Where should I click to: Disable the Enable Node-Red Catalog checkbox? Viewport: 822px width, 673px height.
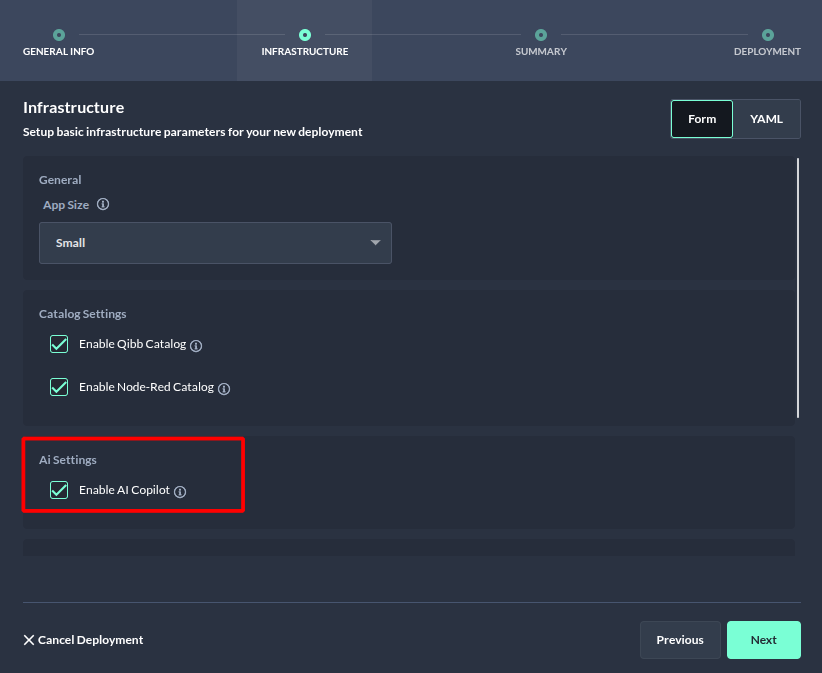tap(58, 387)
